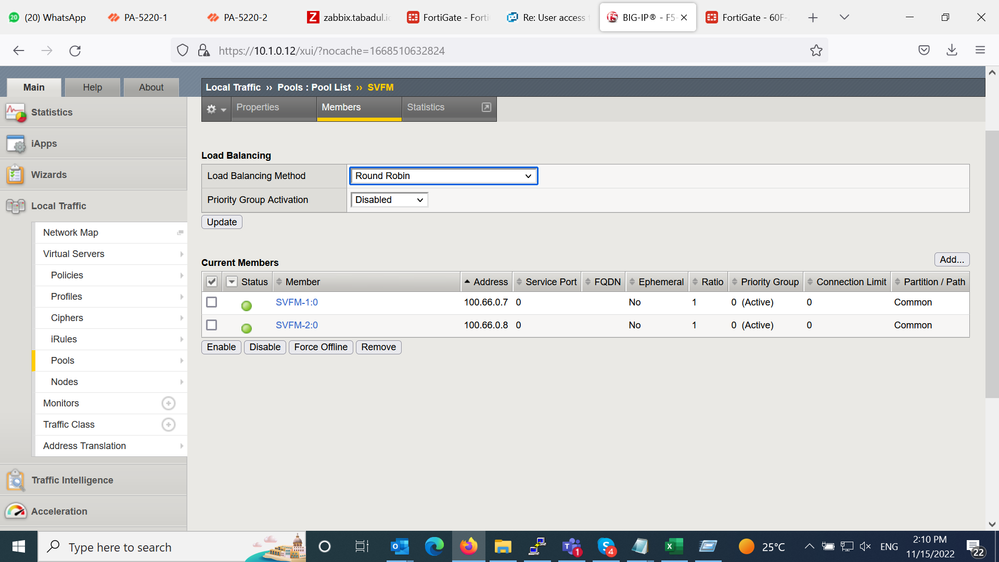Expand Profiles submenu
The width and height of the screenshot is (999, 562).
point(182,297)
